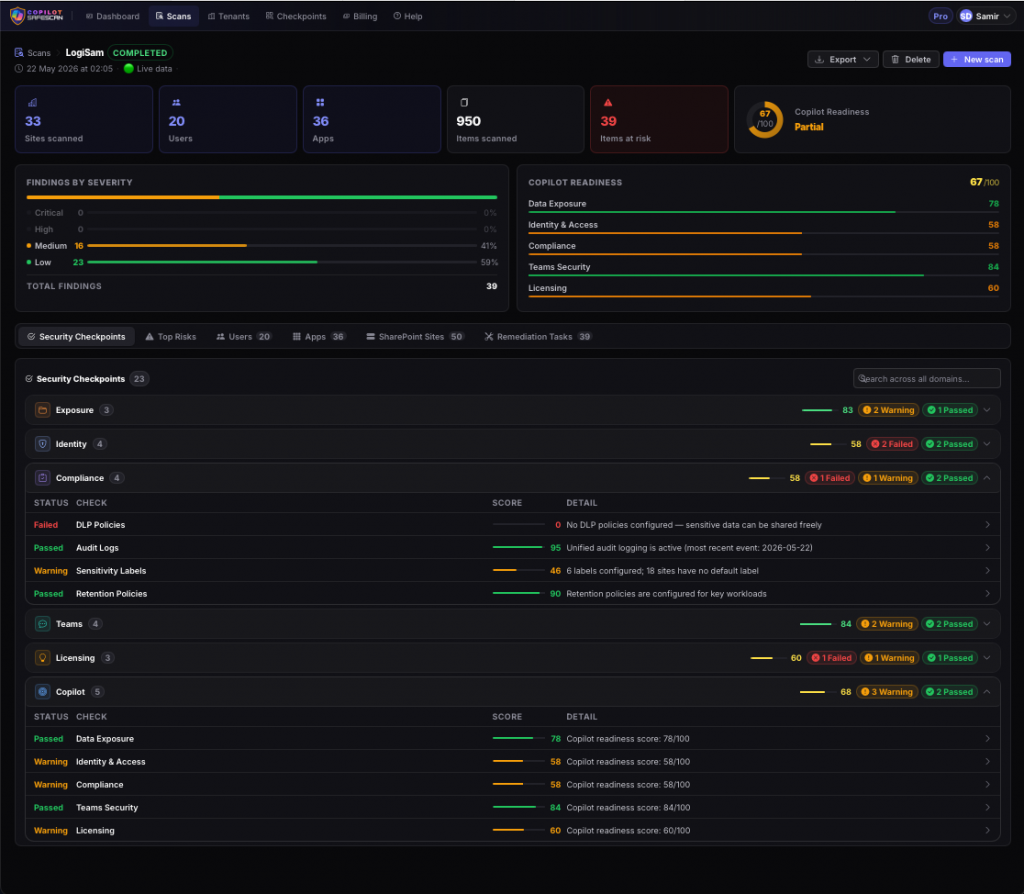The height and width of the screenshot is (894, 1024).
Task: Open the Samir account menu
Action: 985,16
